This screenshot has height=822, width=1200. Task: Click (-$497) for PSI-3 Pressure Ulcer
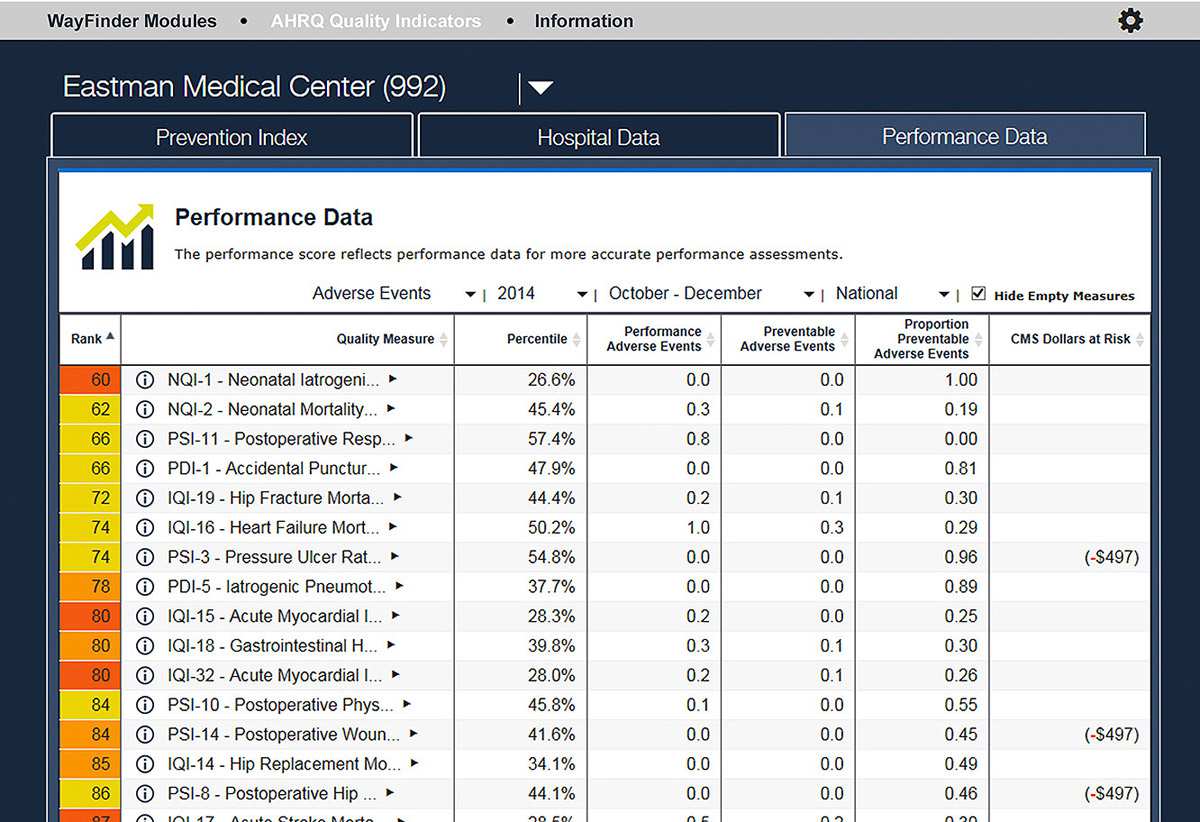1111,557
